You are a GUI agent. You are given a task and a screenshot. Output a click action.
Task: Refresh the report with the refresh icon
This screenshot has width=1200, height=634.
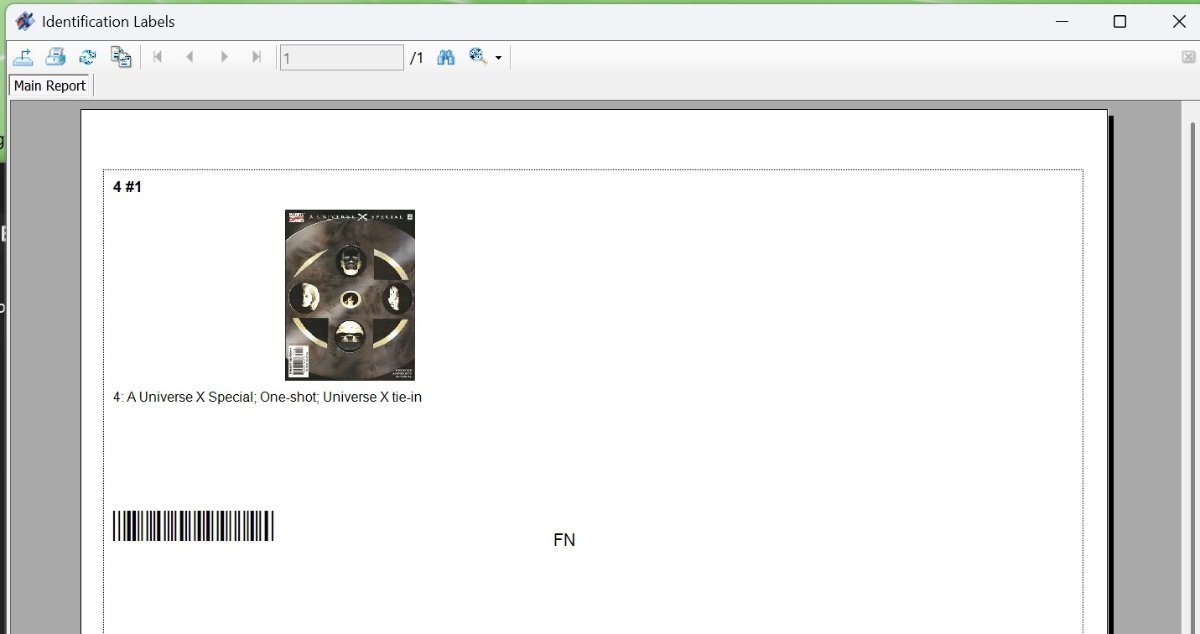87,57
